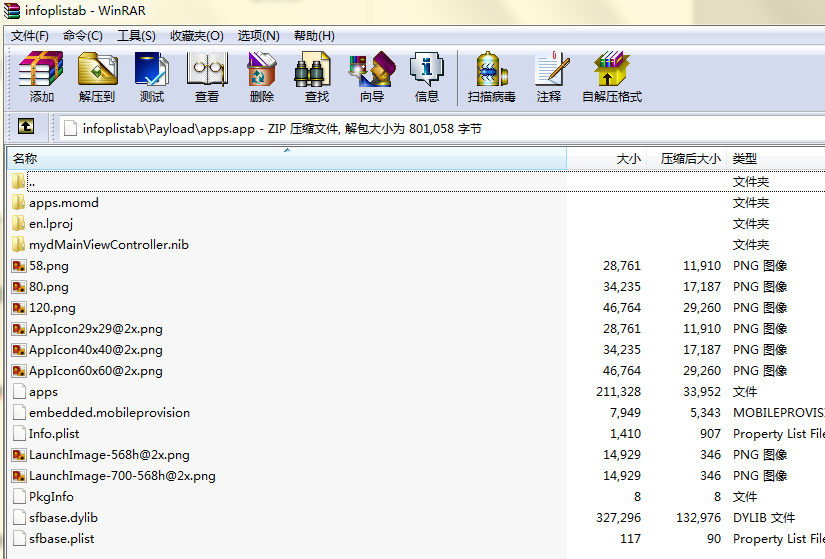Screen dimensions: 825x559
Task: Sort by the 类型 column header
Action: point(776,158)
